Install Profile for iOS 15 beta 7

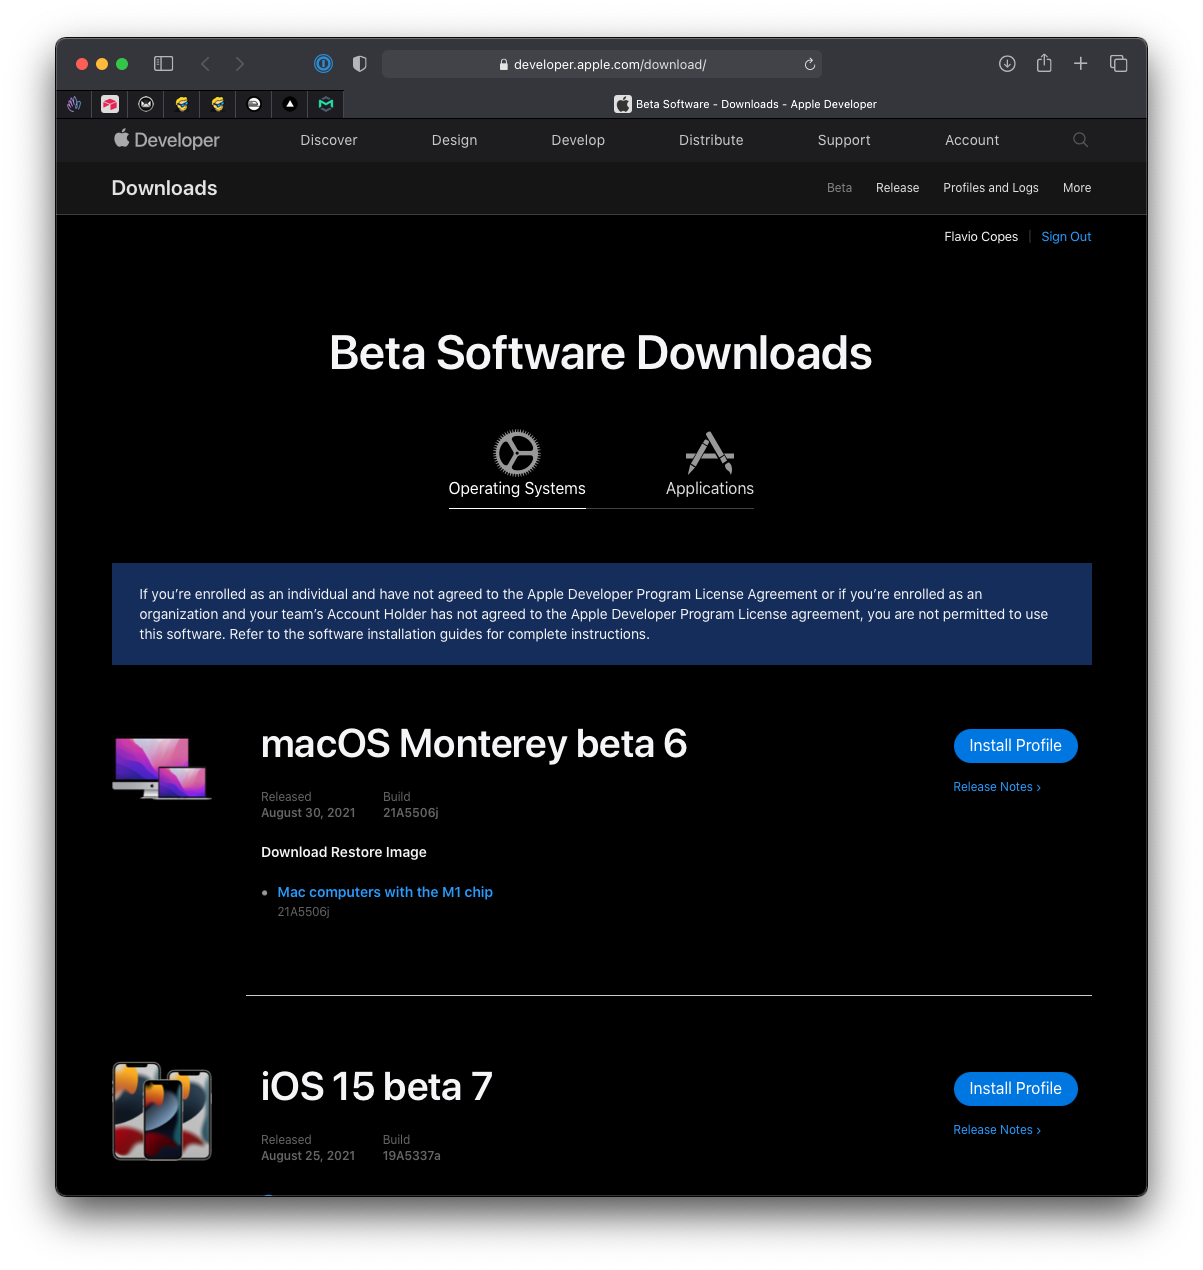pos(1015,1089)
